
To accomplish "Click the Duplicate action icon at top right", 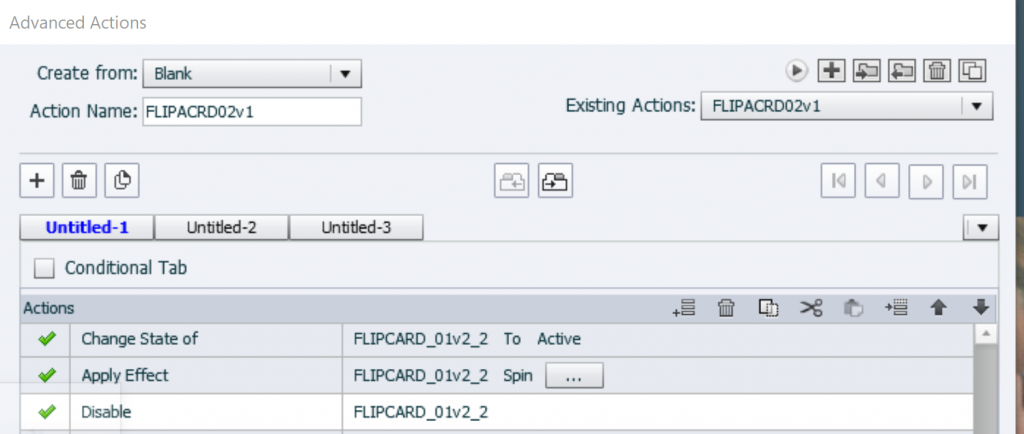I will coord(972,70).
